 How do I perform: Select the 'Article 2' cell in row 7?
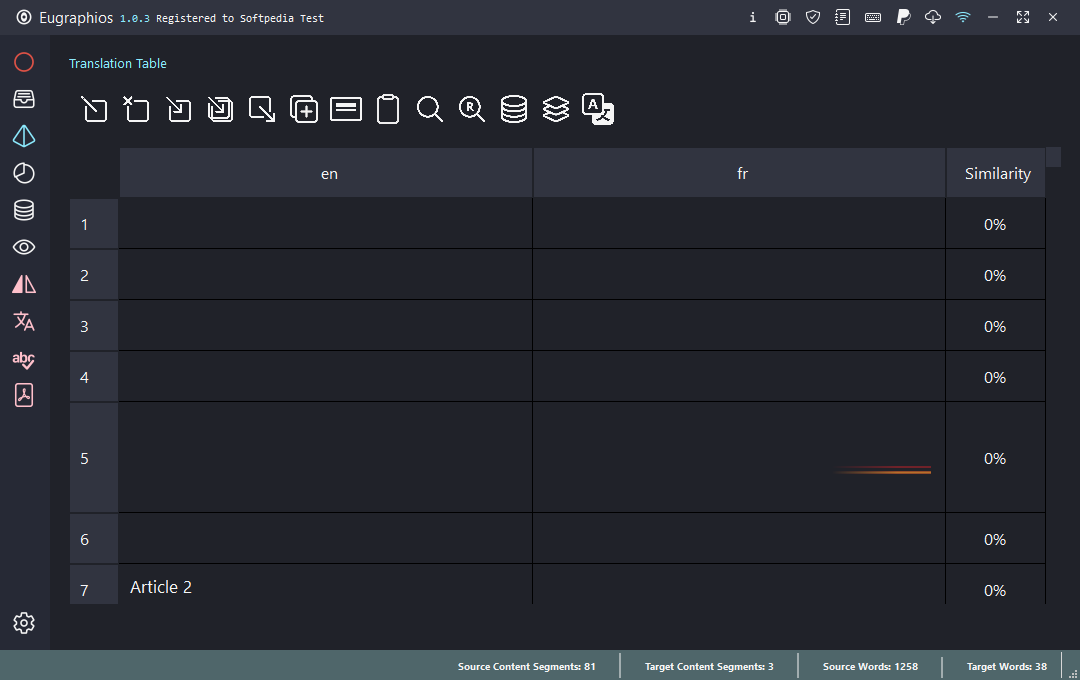pos(325,586)
